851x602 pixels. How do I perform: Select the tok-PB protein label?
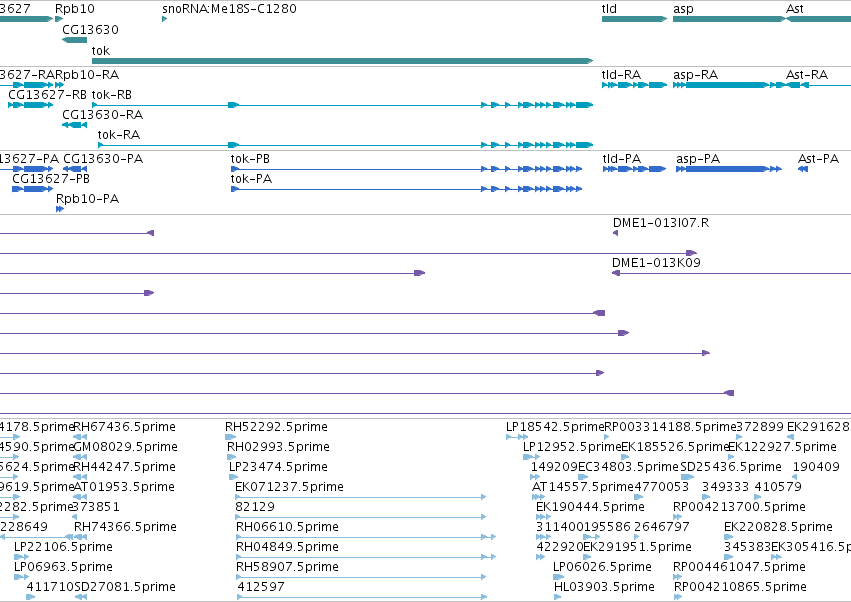[x=250, y=159]
